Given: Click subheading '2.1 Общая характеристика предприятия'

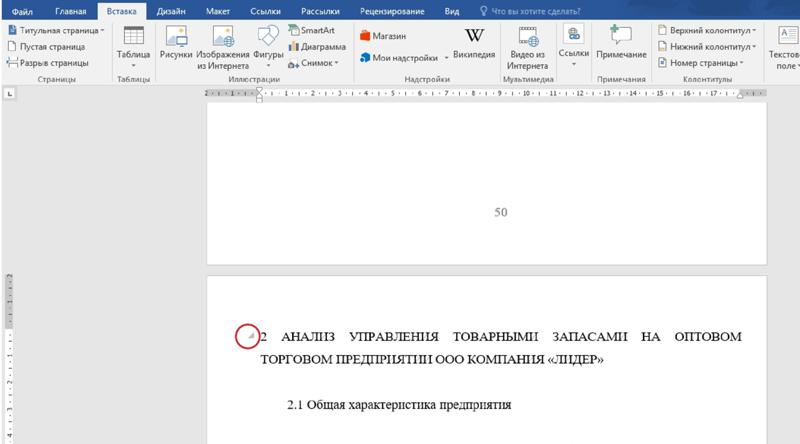Looking at the screenshot, I should coord(399,405).
